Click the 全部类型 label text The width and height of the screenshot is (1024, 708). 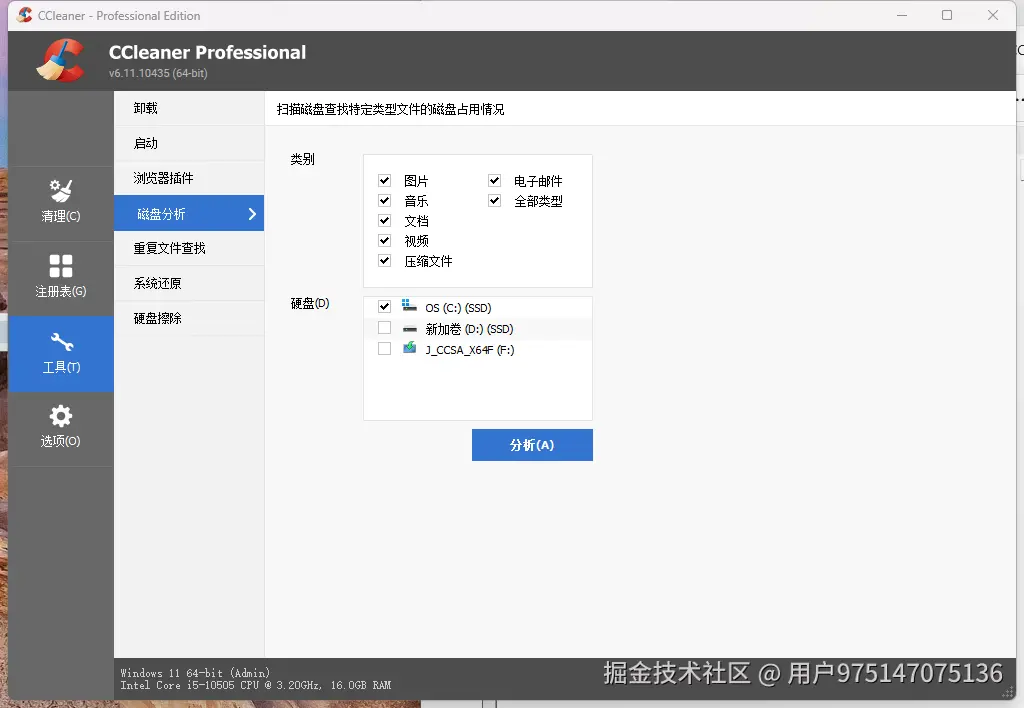(x=538, y=201)
